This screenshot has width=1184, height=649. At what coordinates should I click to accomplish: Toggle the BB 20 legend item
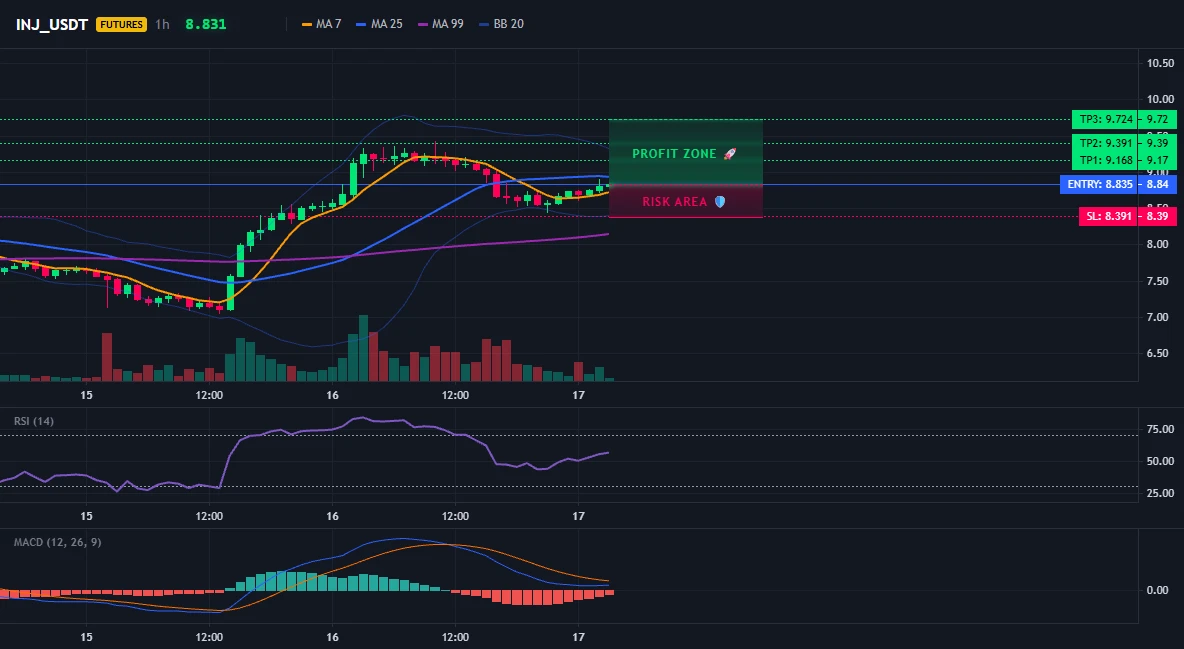[501, 24]
